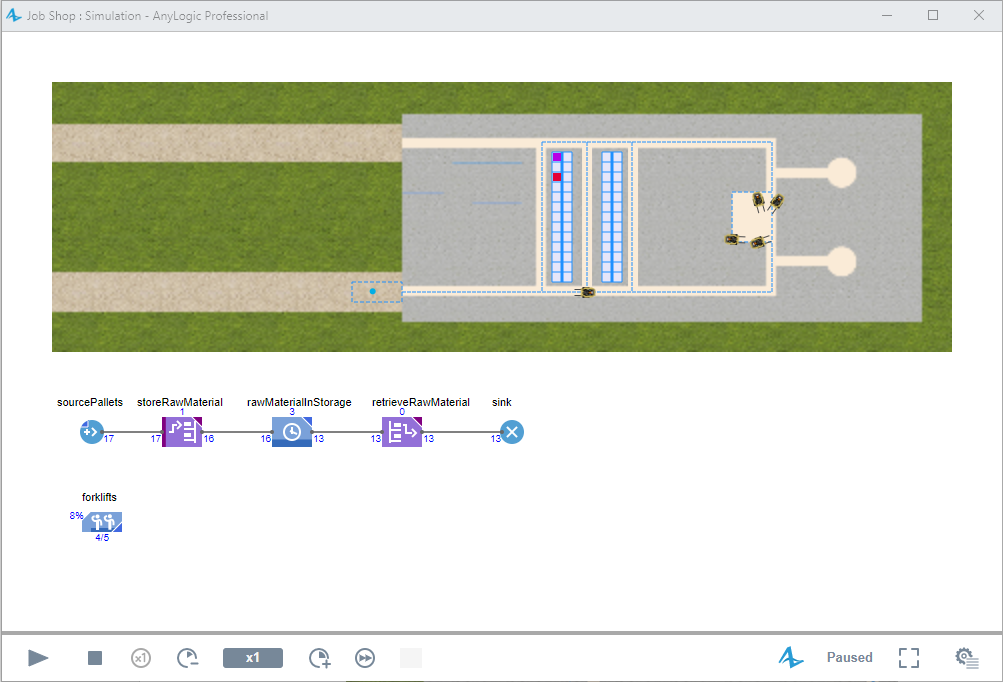Viewport: 1003px width, 682px height.
Task: Click the 4/5 forklift availability value
Action: click(102, 537)
